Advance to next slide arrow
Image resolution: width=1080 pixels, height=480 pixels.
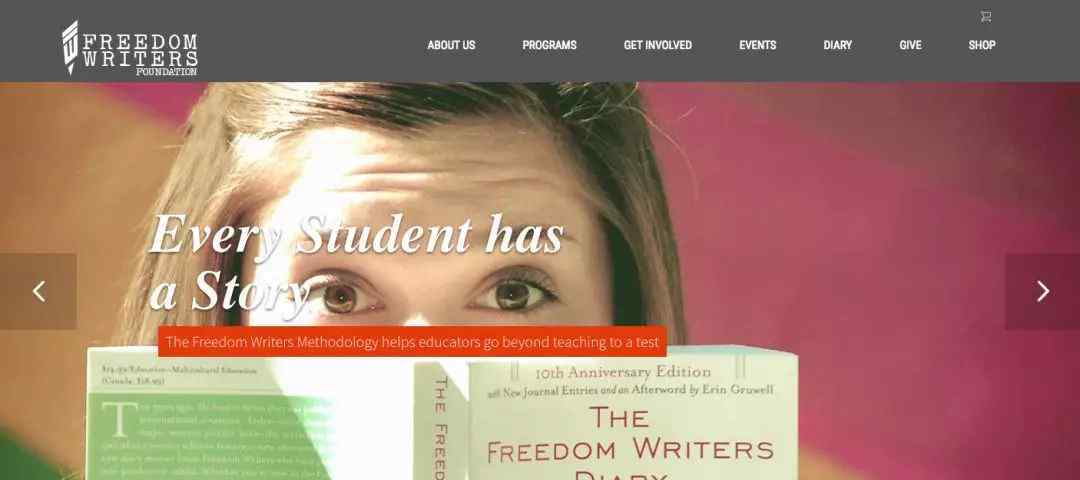tap(1042, 291)
